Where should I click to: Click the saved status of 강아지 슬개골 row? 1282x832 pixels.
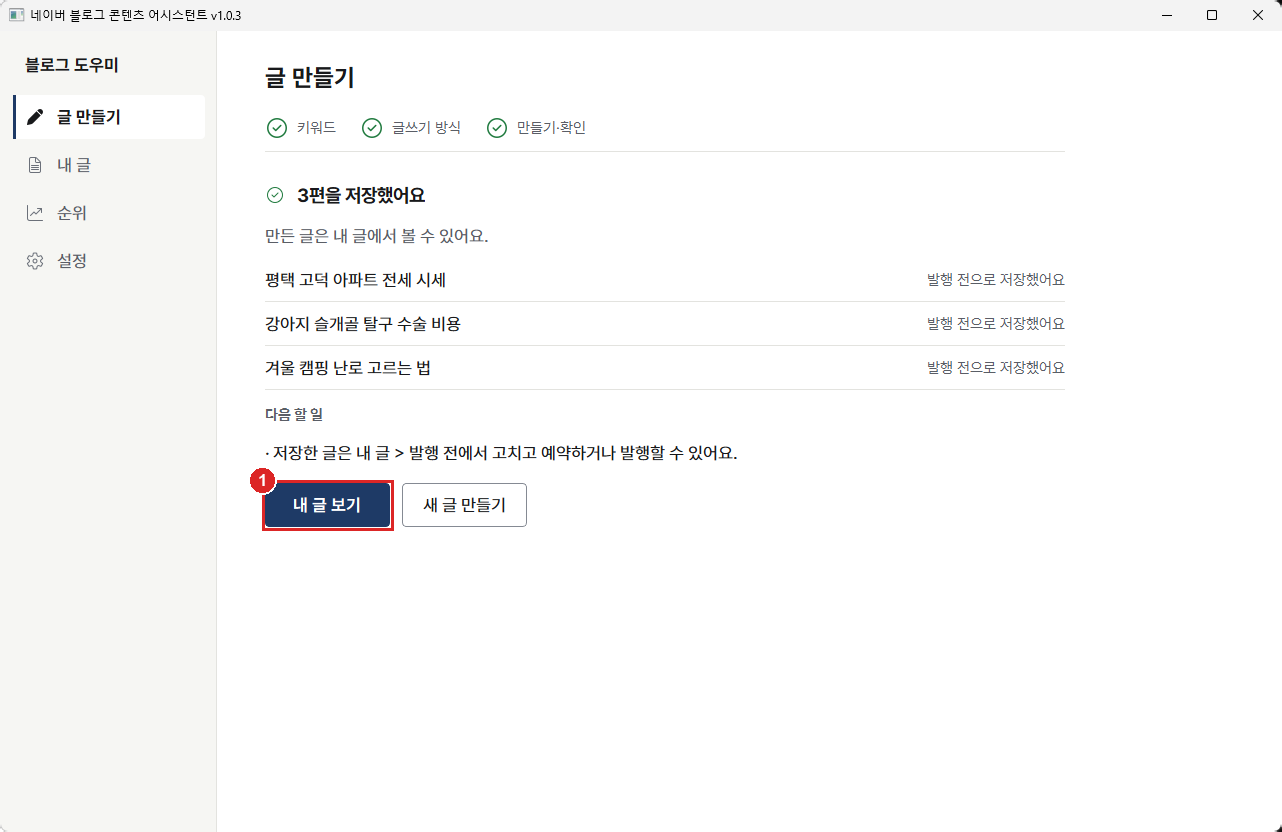(996, 324)
